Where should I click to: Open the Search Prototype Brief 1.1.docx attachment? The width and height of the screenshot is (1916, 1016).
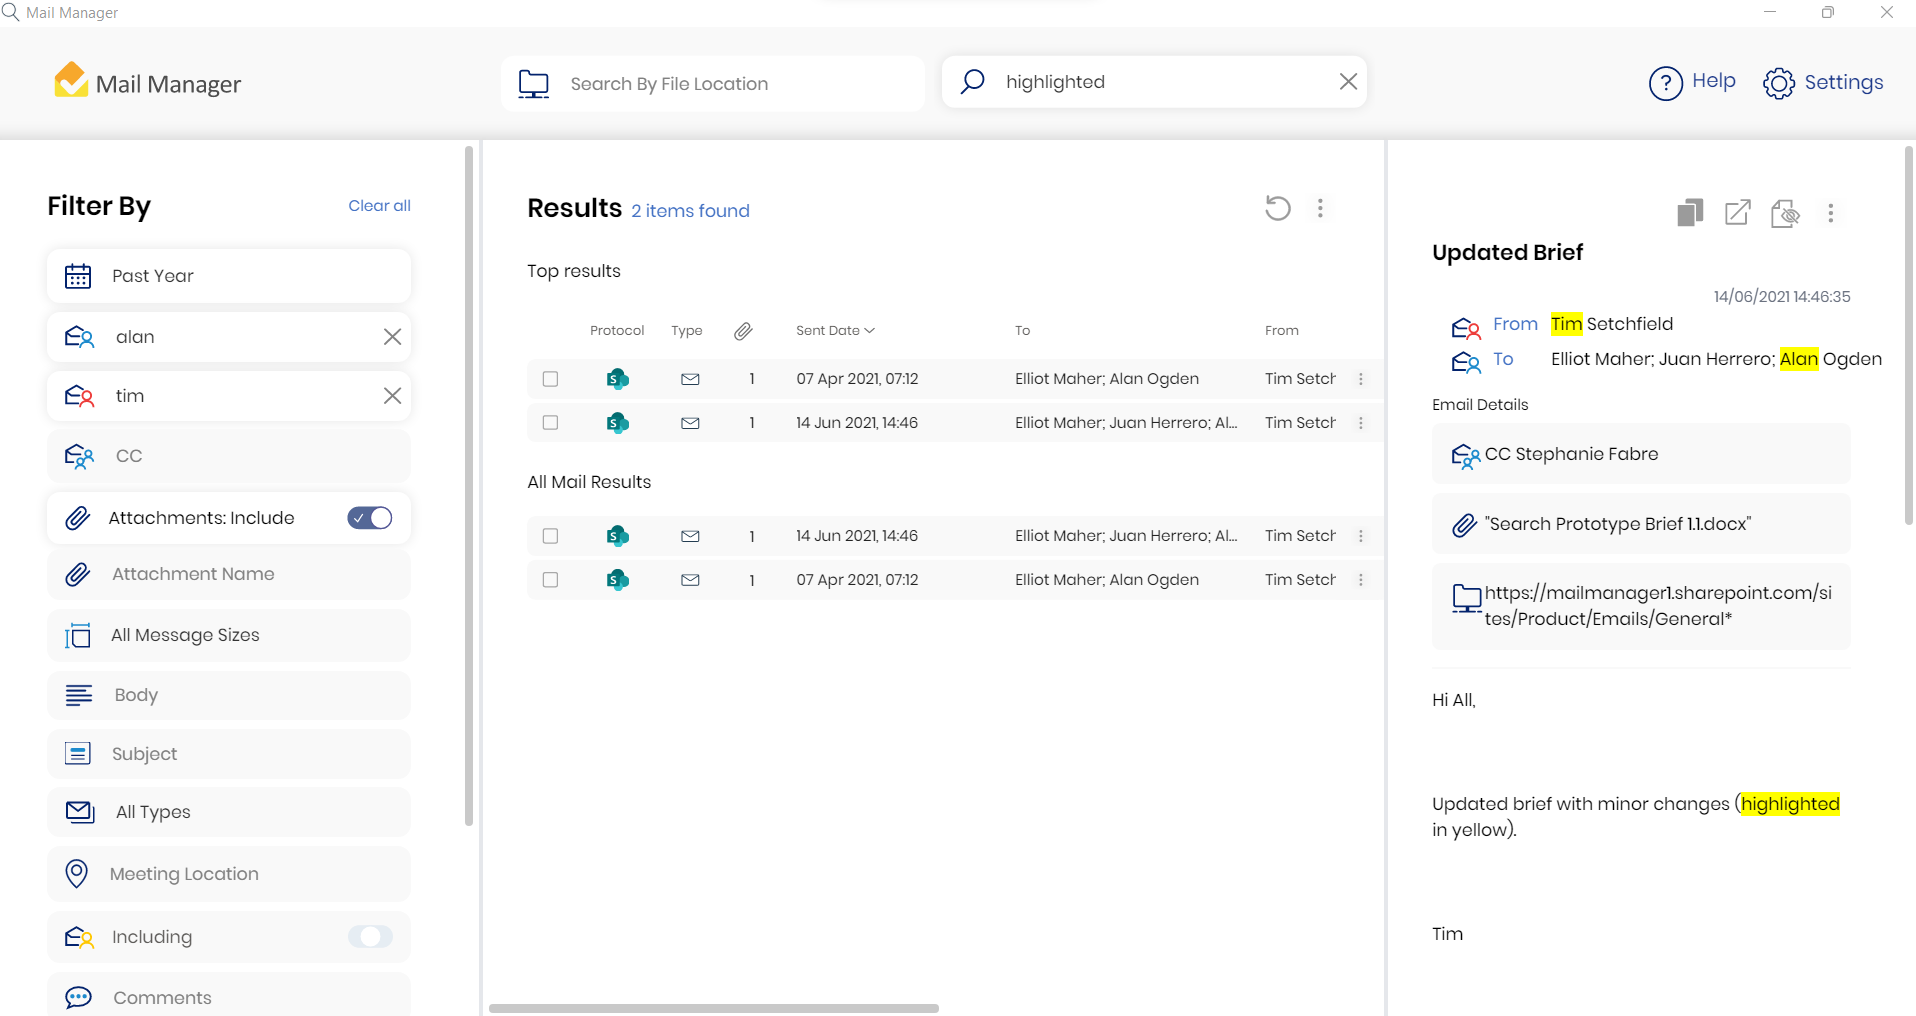[x=1617, y=524]
